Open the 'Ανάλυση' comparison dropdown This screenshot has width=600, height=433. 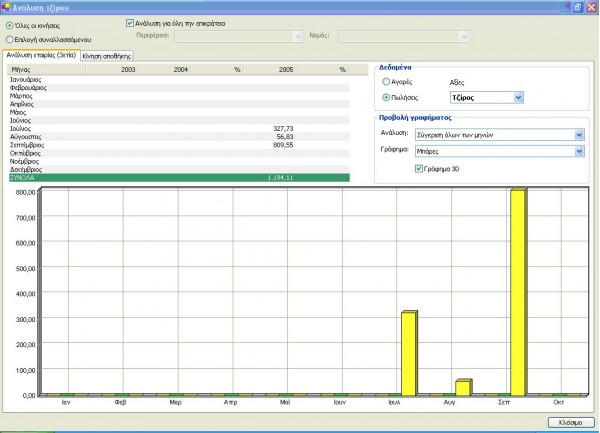pyautogui.click(x=500, y=135)
